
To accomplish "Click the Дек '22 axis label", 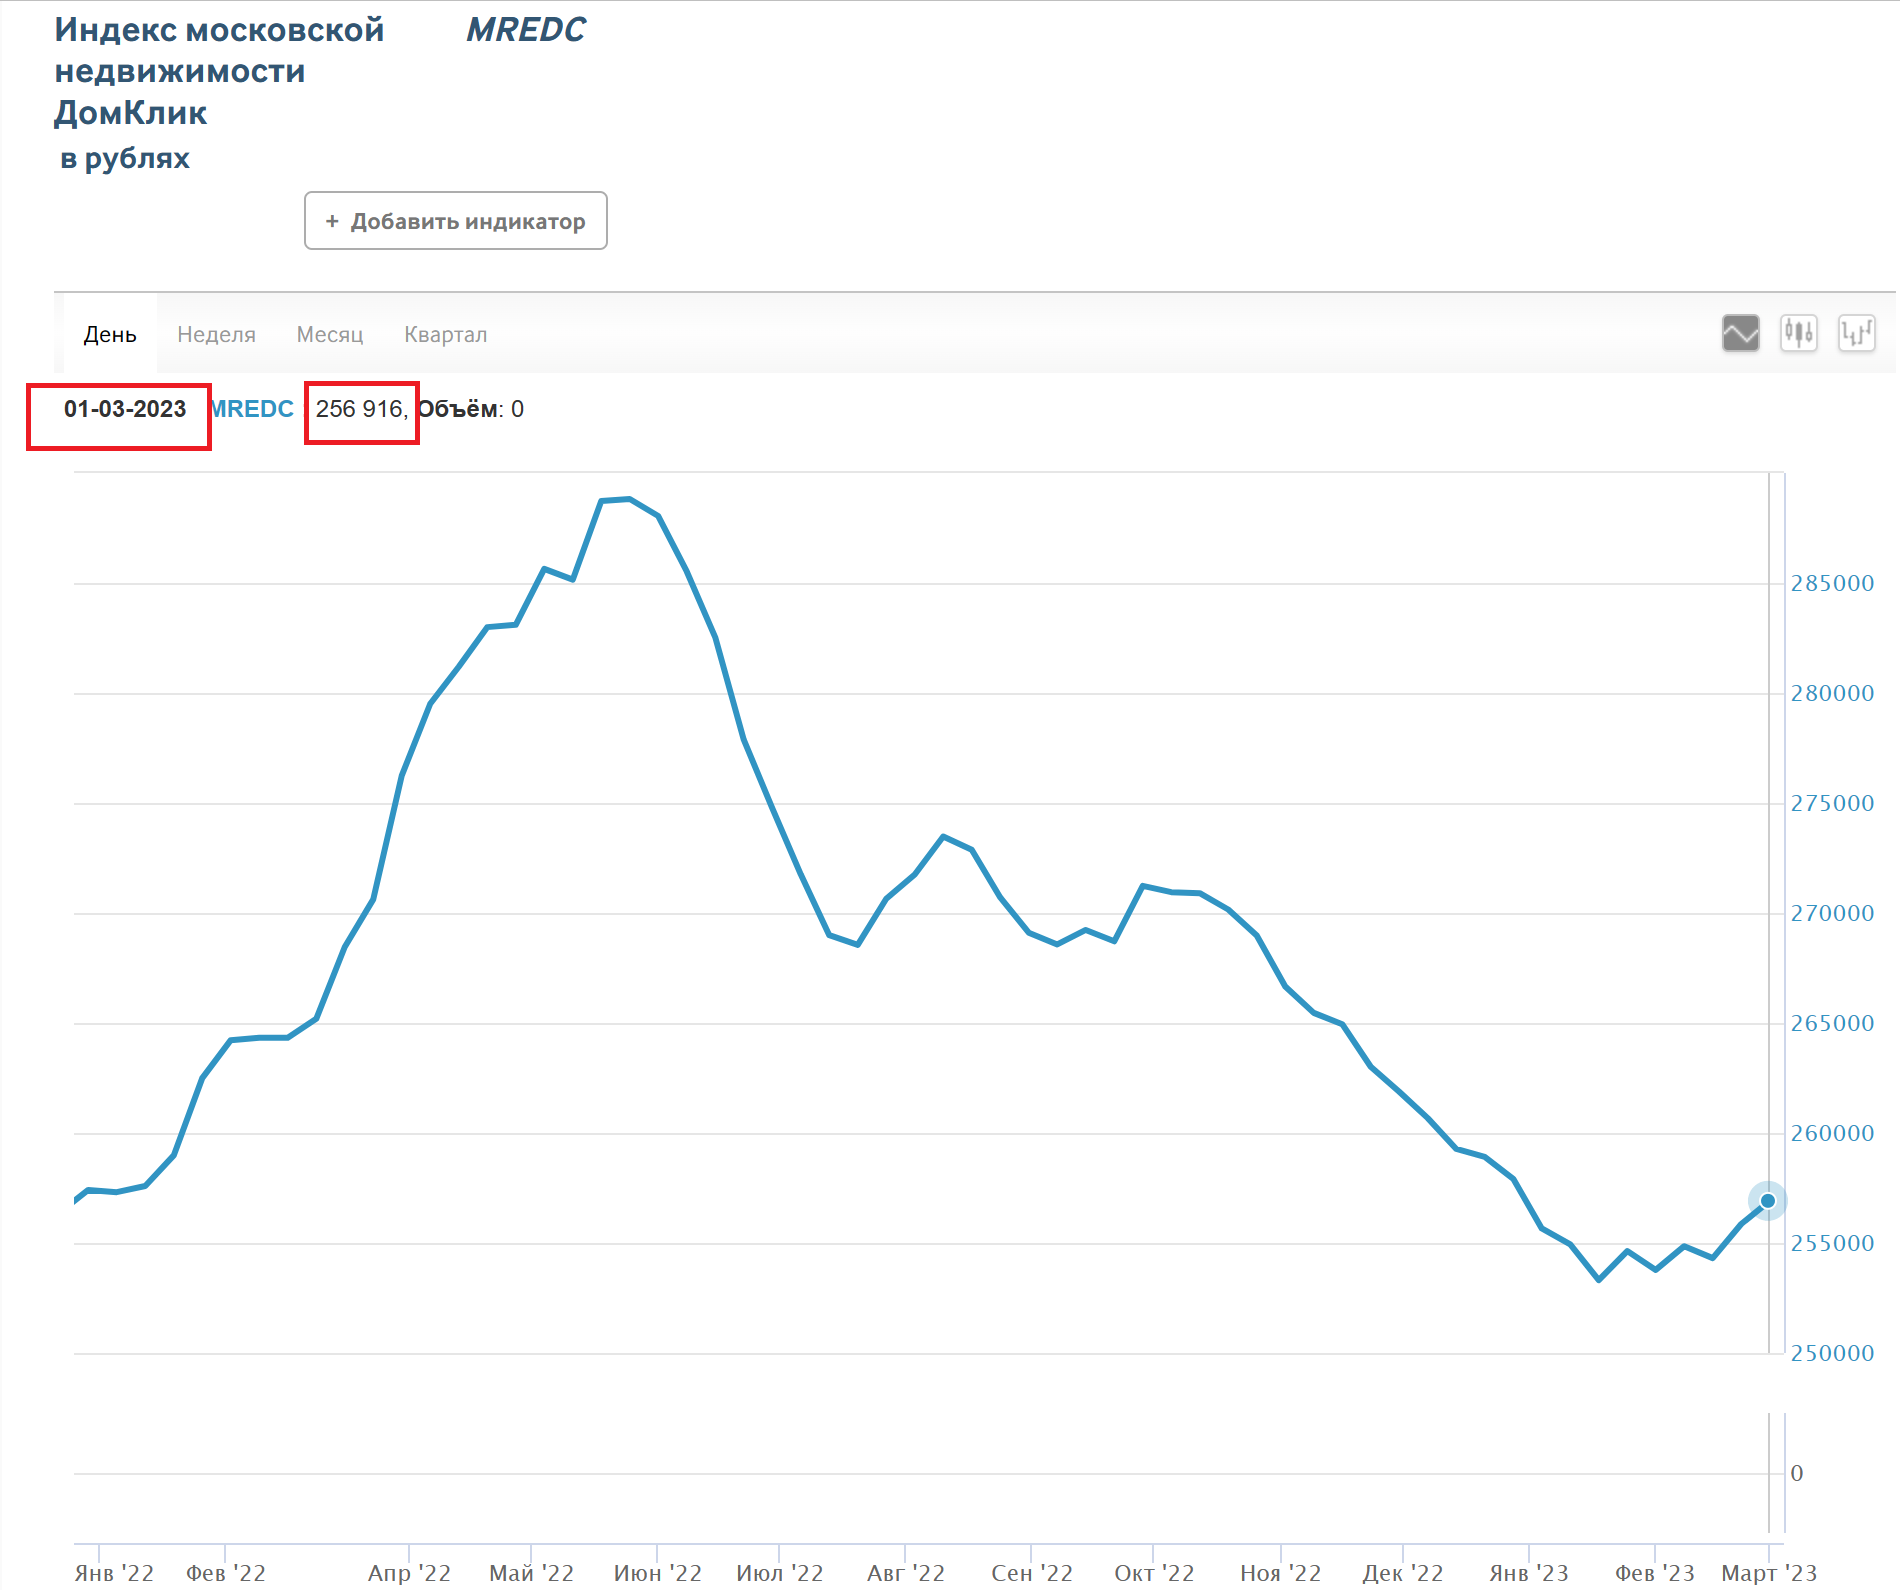I will click(1402, 1573).
